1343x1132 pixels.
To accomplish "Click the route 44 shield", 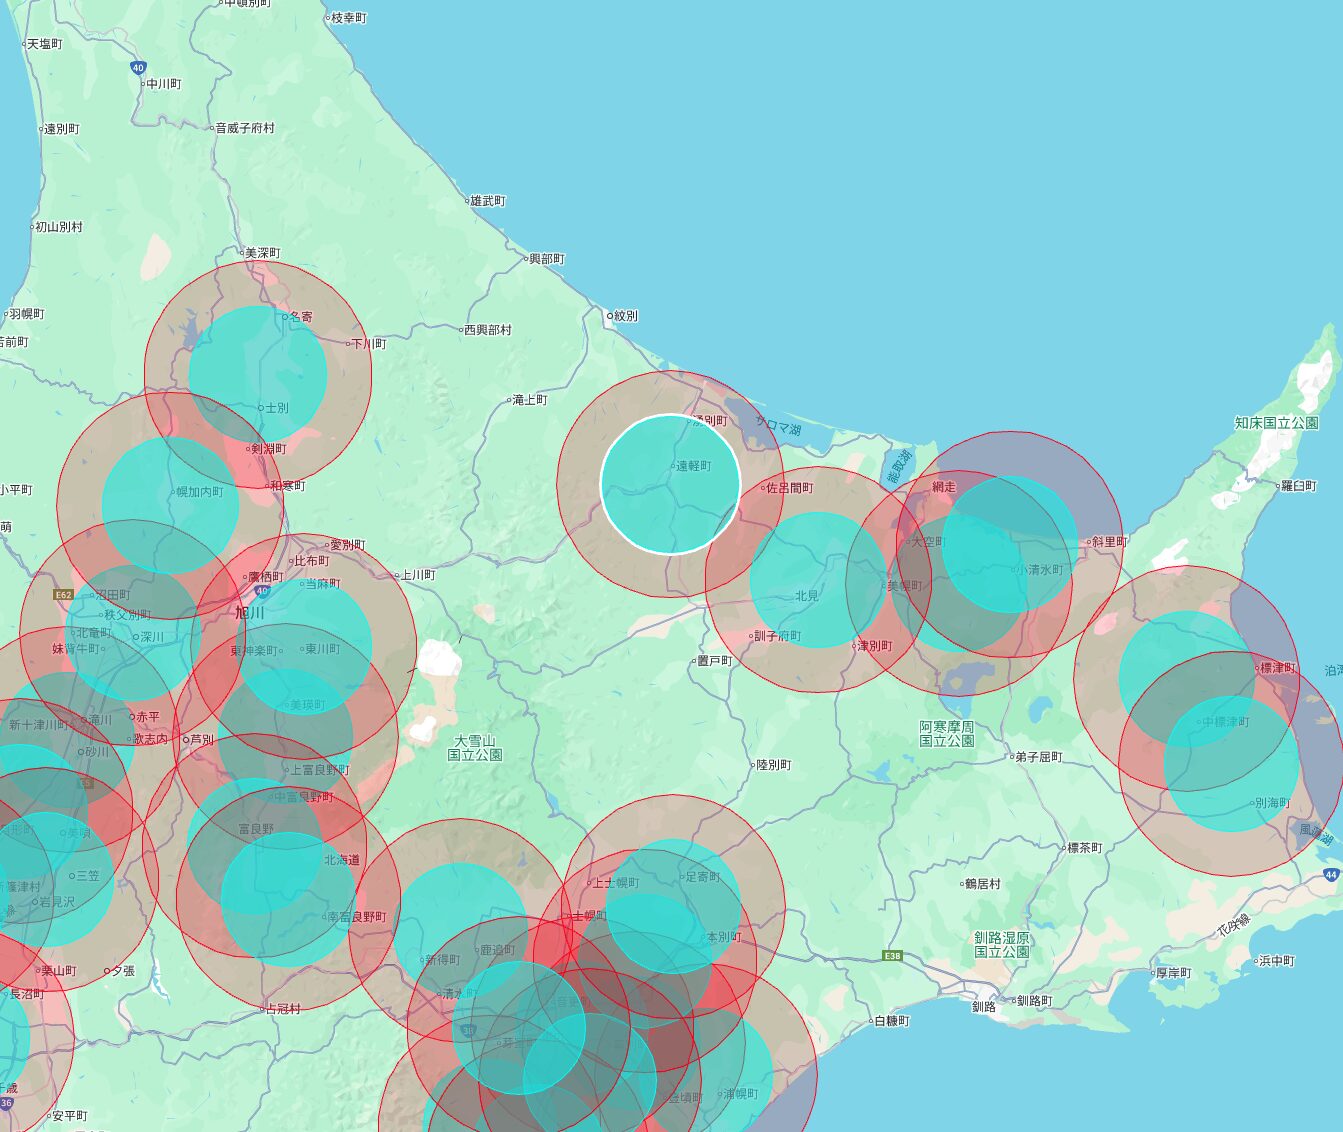I will [x=1330, y=874].
